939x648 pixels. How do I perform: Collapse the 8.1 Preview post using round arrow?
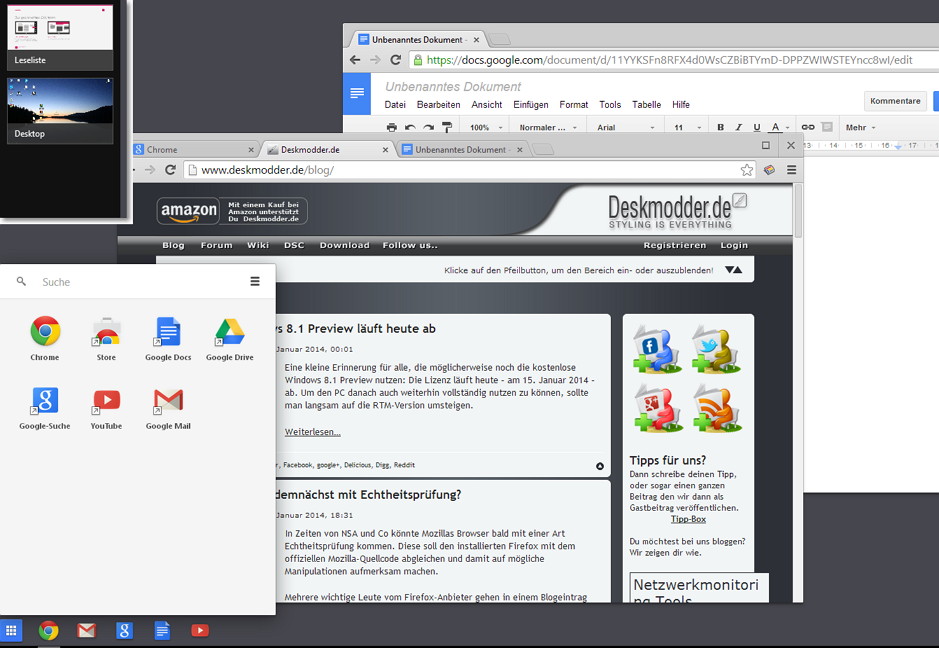tap(599, 466)
